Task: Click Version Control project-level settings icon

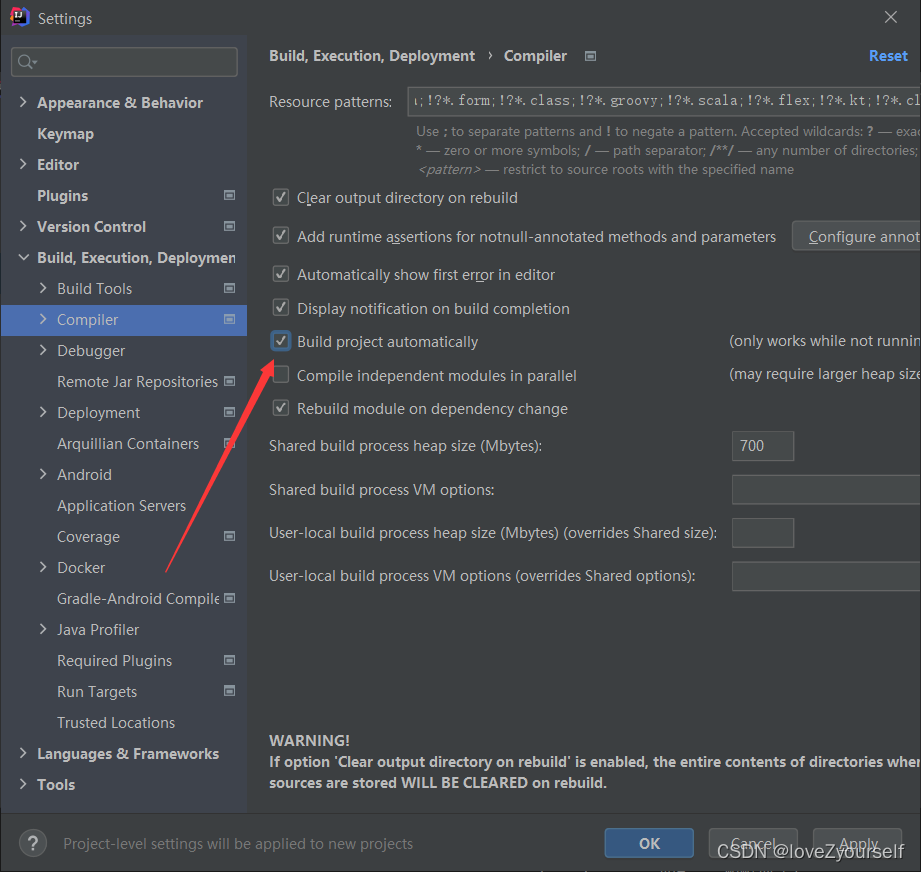Action: 230,226
